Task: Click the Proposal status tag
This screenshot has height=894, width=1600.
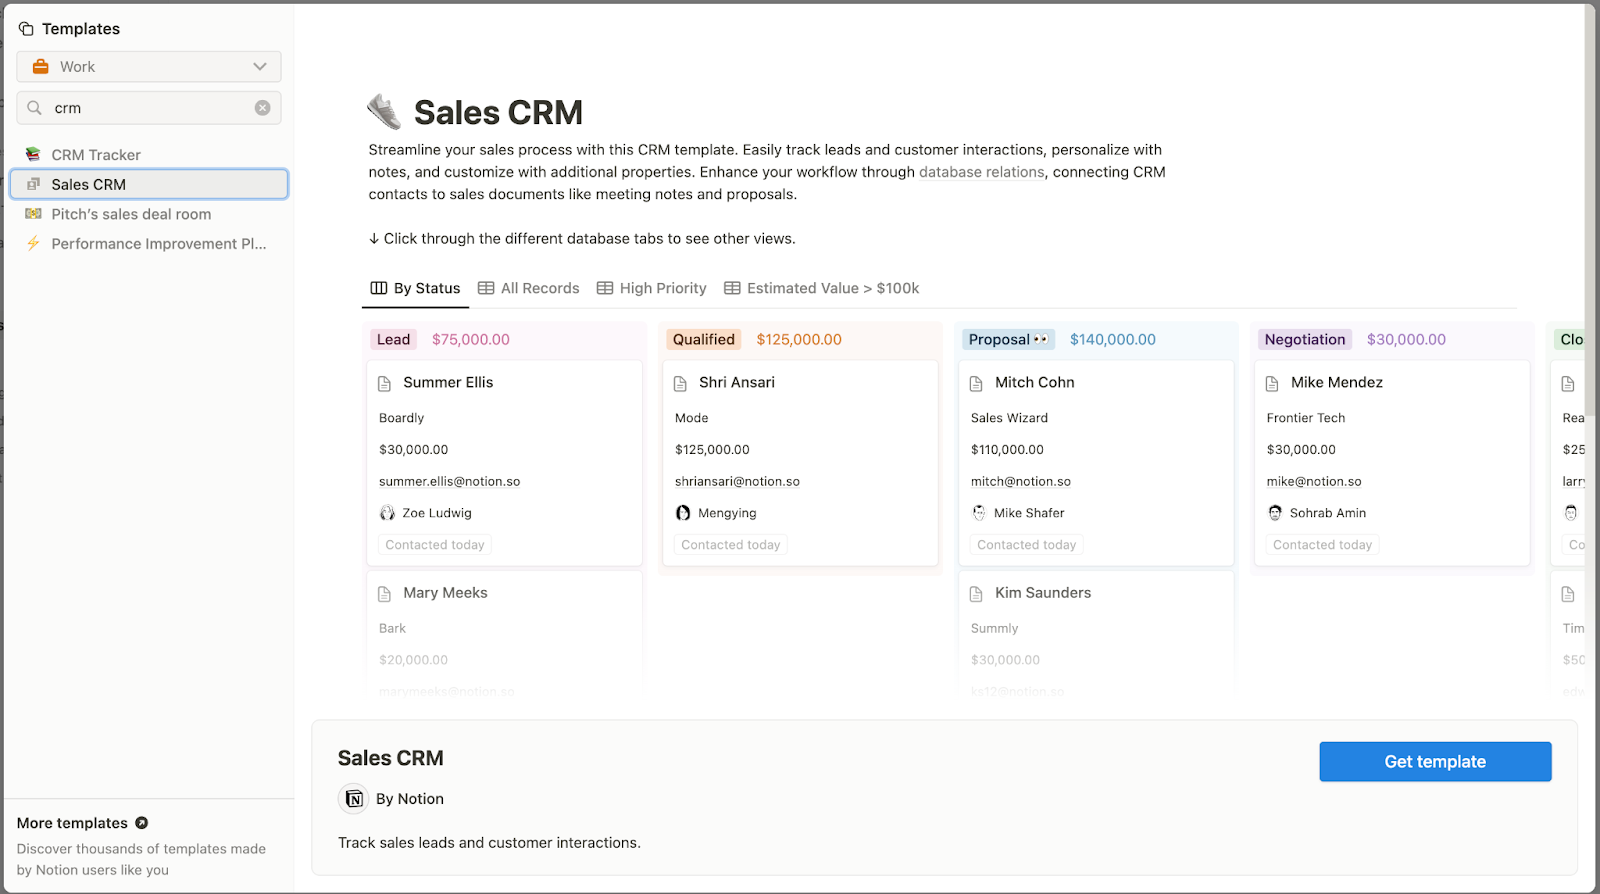Action: coord(1008,339)
